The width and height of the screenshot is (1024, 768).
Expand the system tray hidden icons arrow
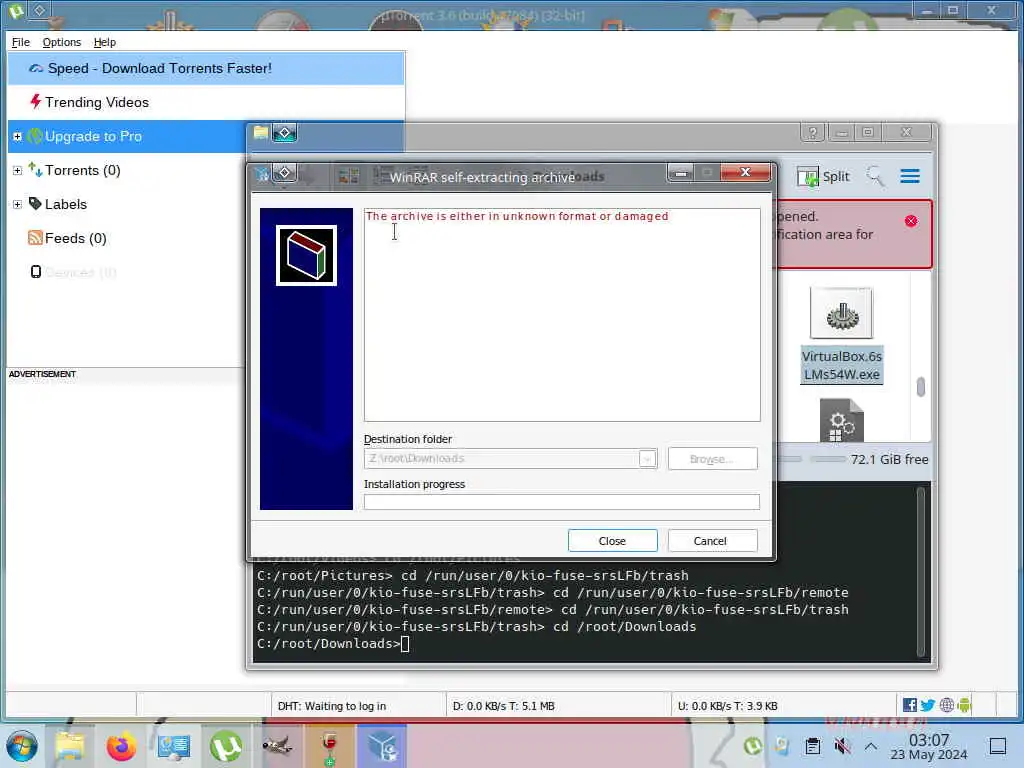(x=871, y=746)
